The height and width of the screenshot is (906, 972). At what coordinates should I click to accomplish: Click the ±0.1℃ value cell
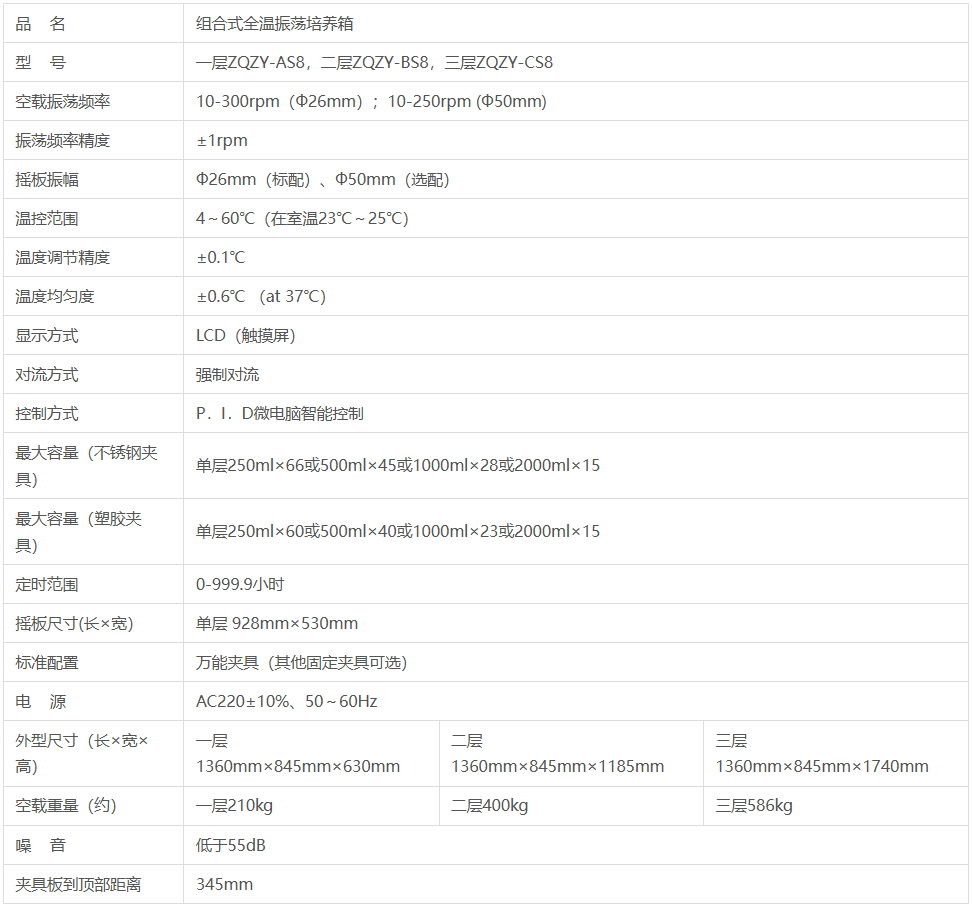tap(221, 258)
